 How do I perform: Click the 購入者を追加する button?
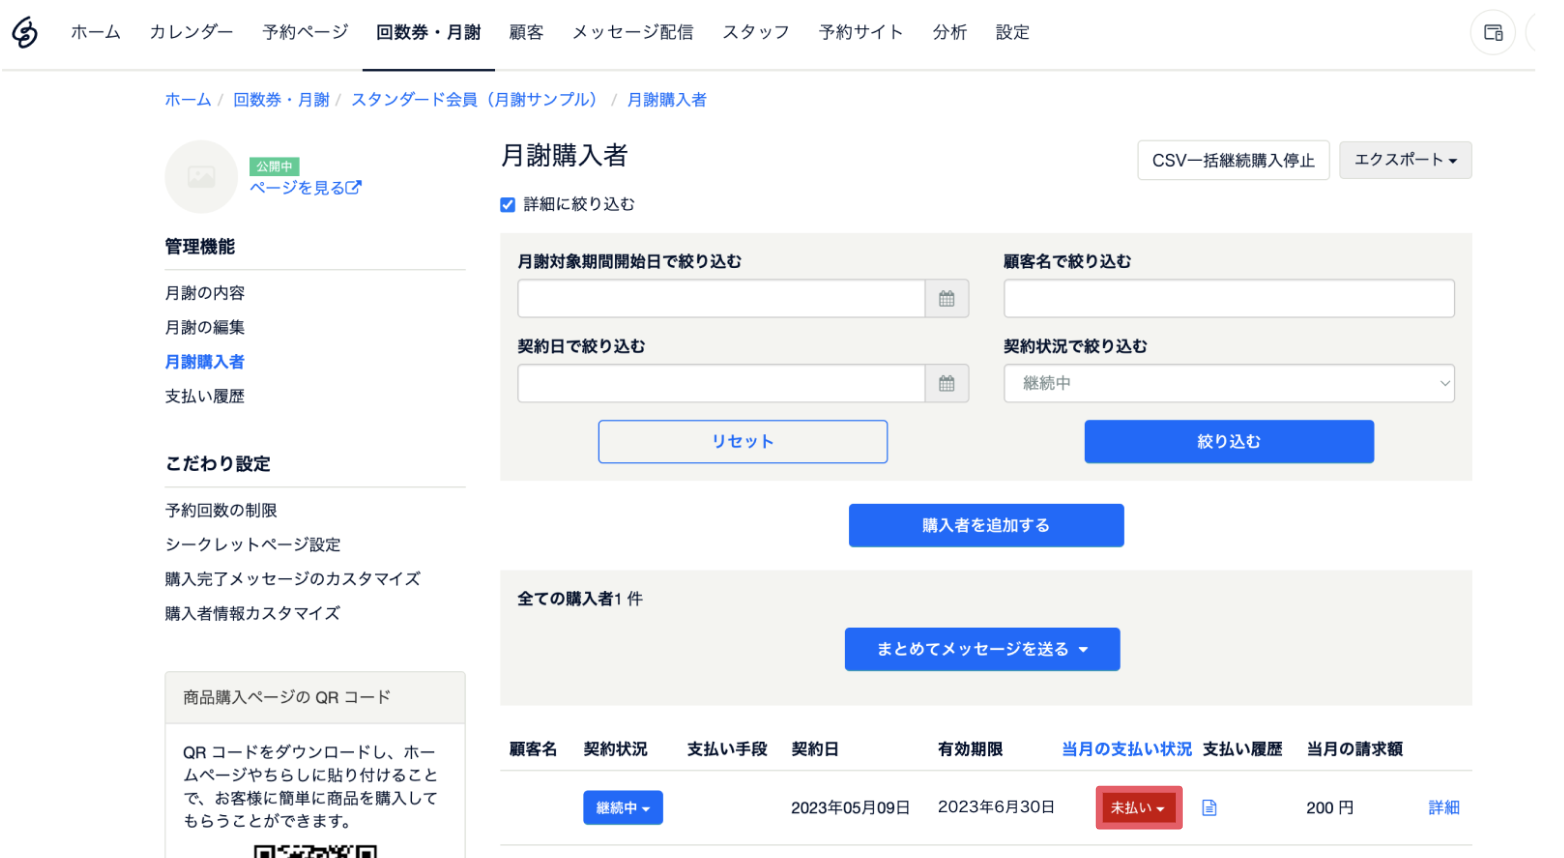986,526
